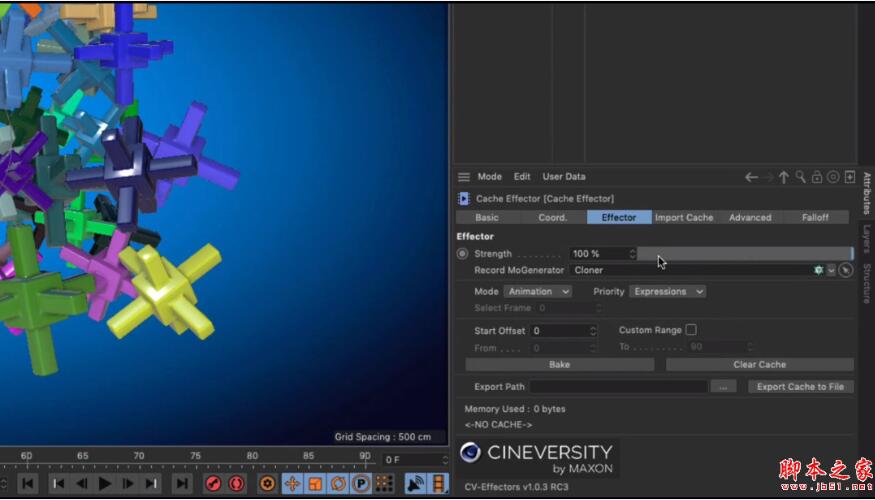Click the Record MoGenerator picker icon
875x500 pixels.
click(x=846, y=270)
